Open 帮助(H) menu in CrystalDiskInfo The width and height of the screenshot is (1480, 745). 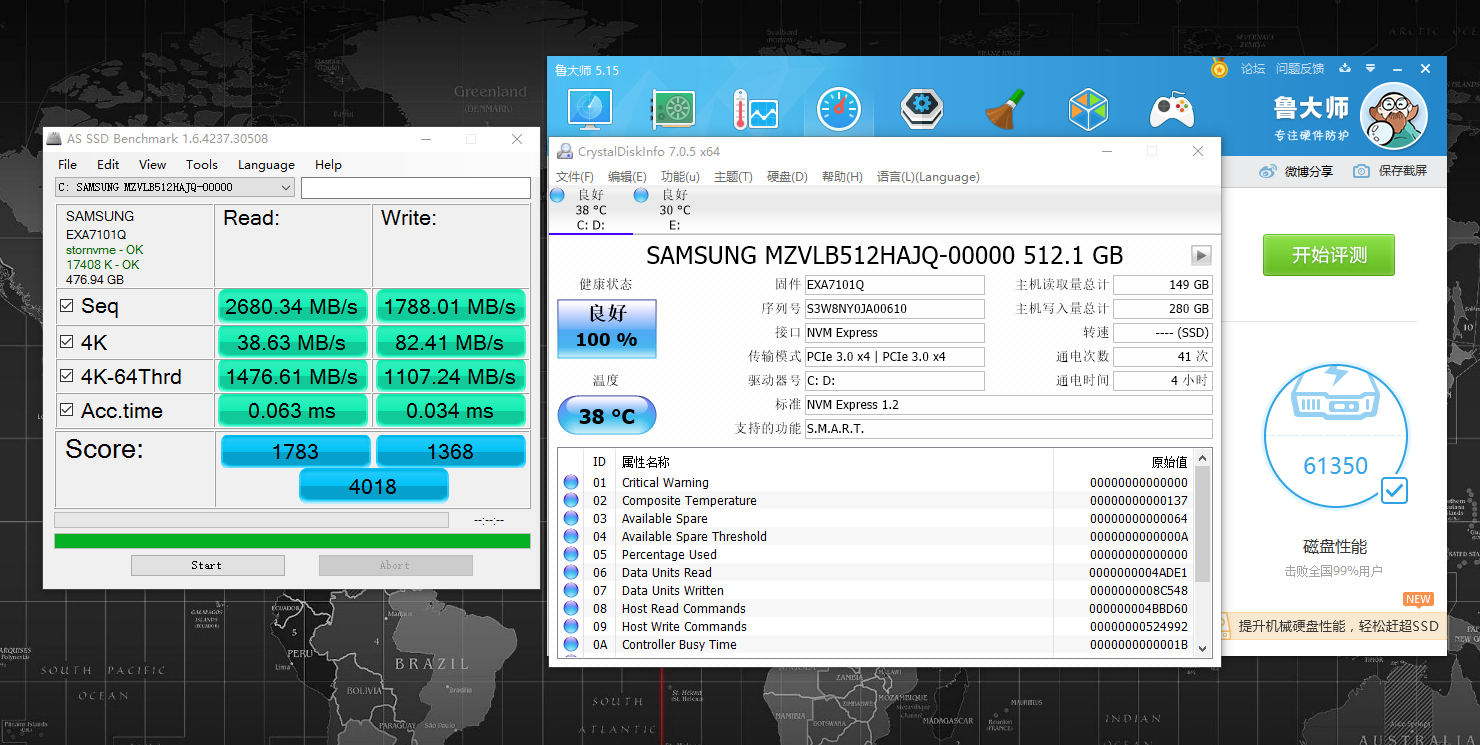[842, 177]
